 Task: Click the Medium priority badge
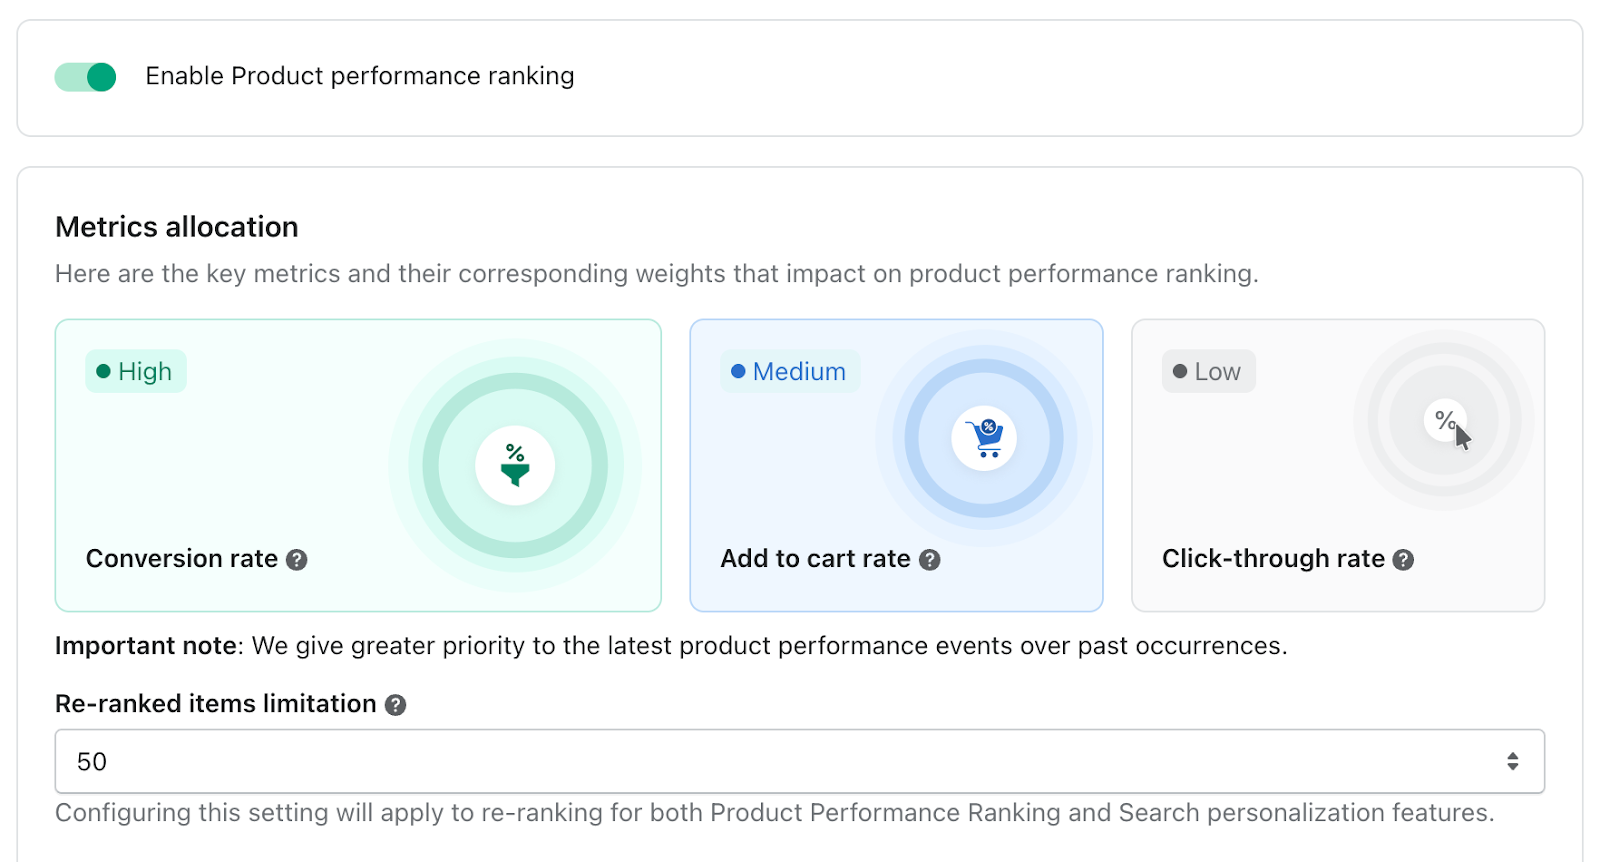point(790,372)
